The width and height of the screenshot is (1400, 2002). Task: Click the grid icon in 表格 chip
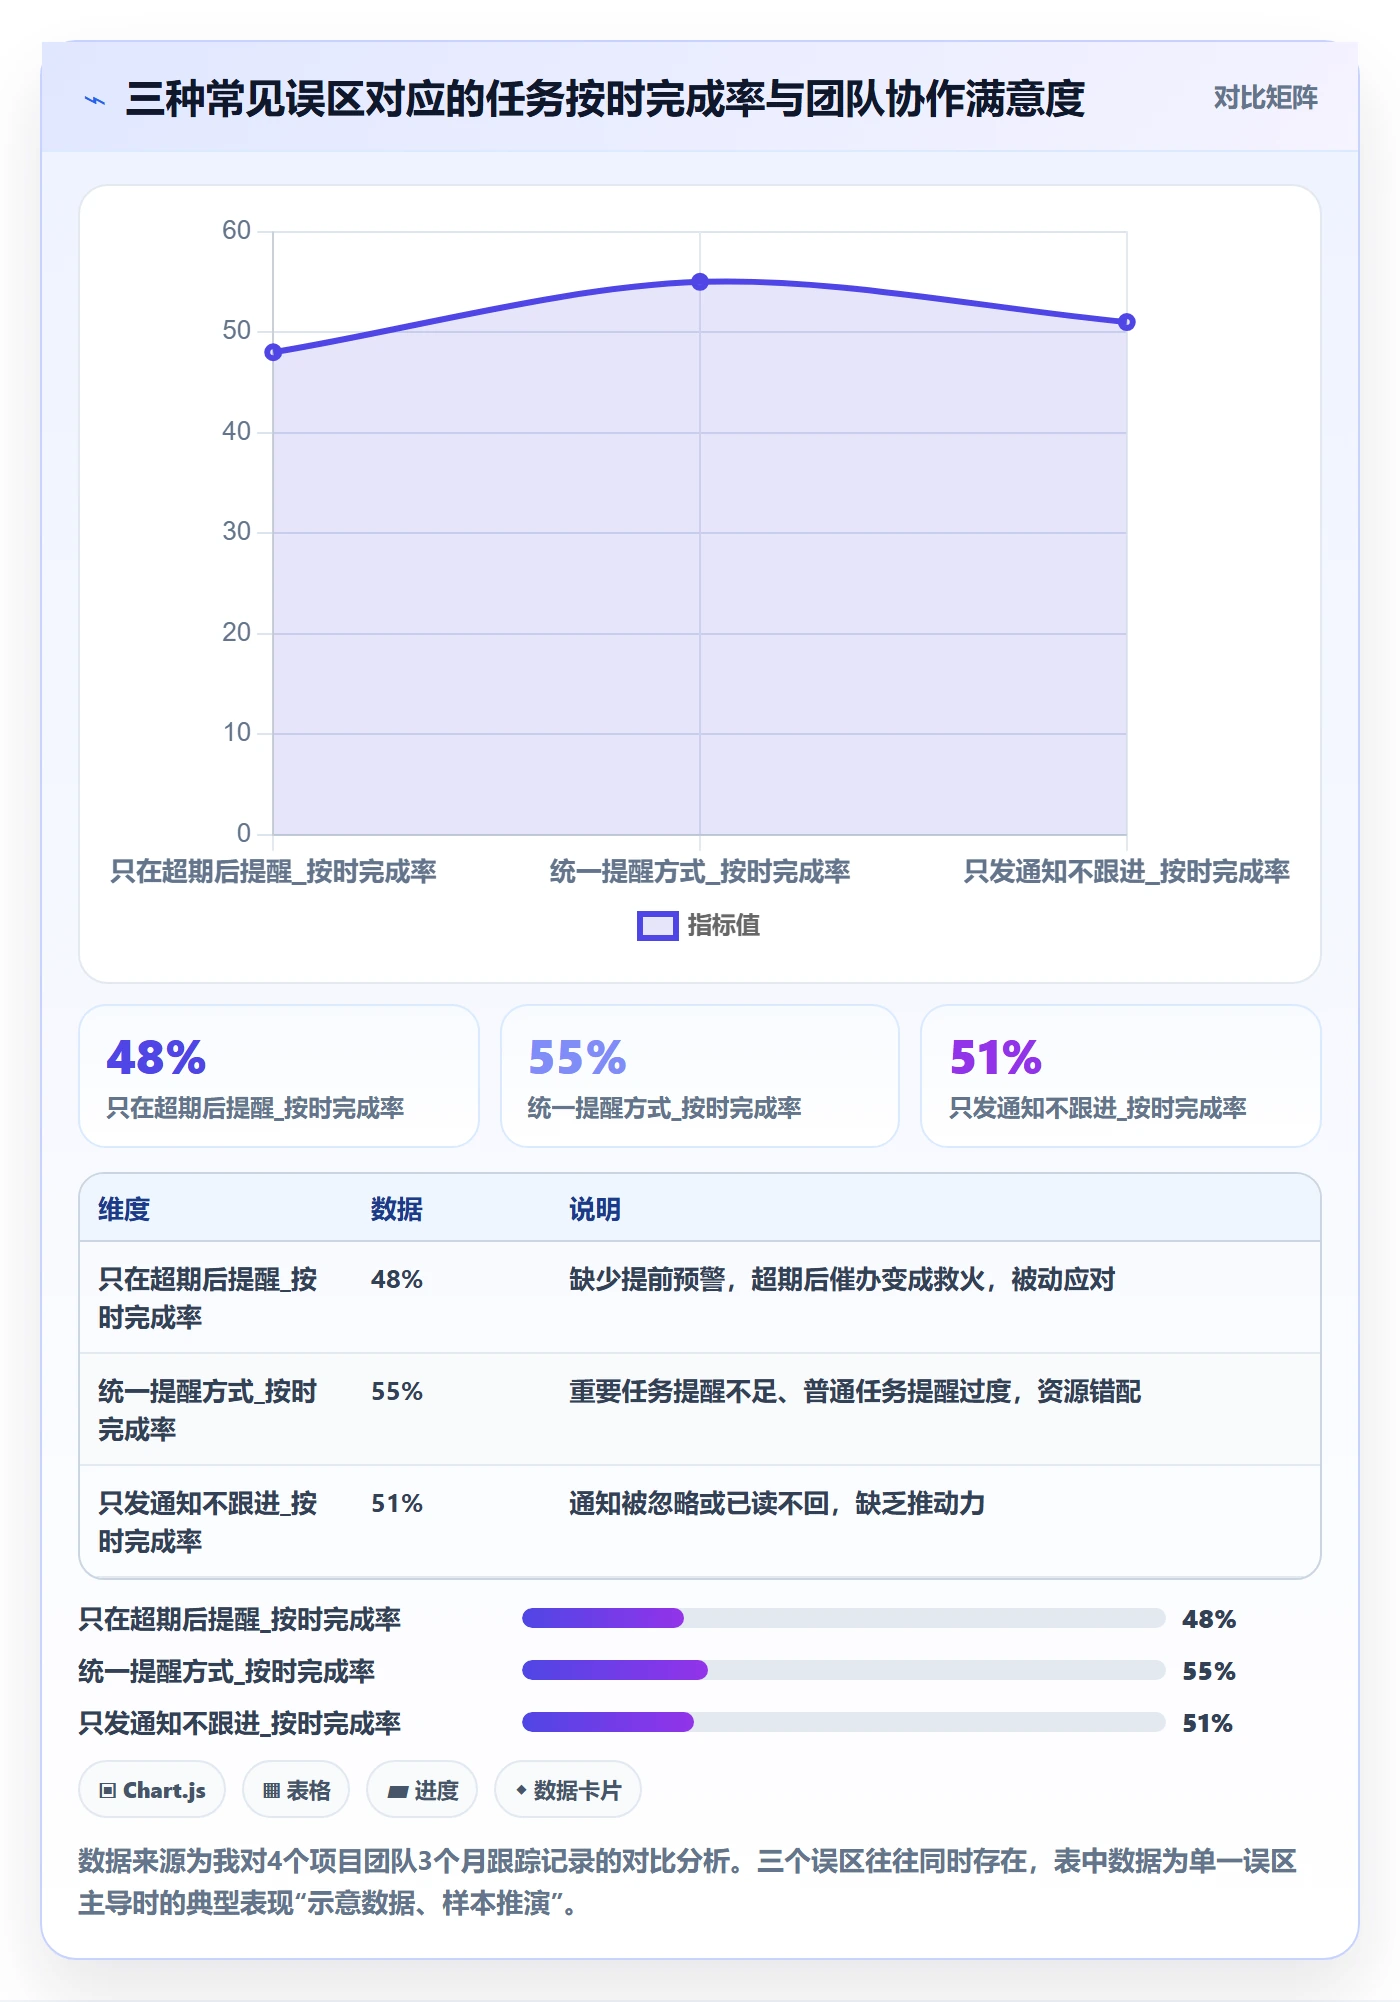[x=271, y=1791]
